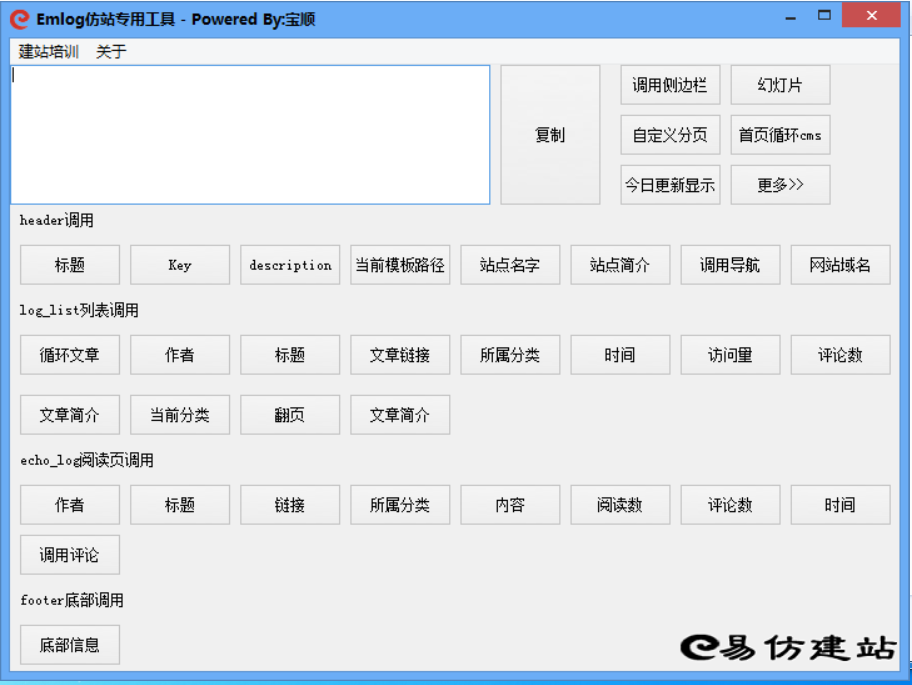Screen dimensions: 912x685
Task: Click 文章简介 button directly below 文章链接
Action: 400,415
